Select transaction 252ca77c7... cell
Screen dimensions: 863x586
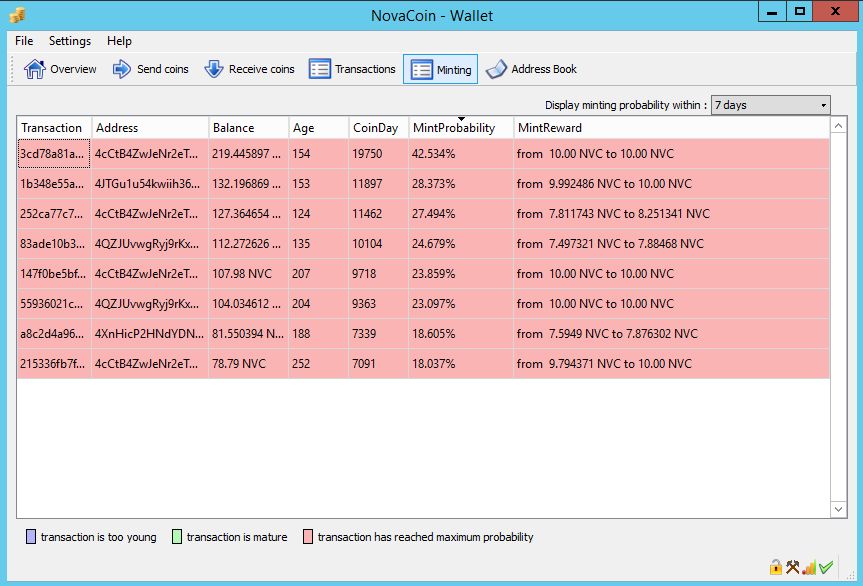click(x=54, y=213)
